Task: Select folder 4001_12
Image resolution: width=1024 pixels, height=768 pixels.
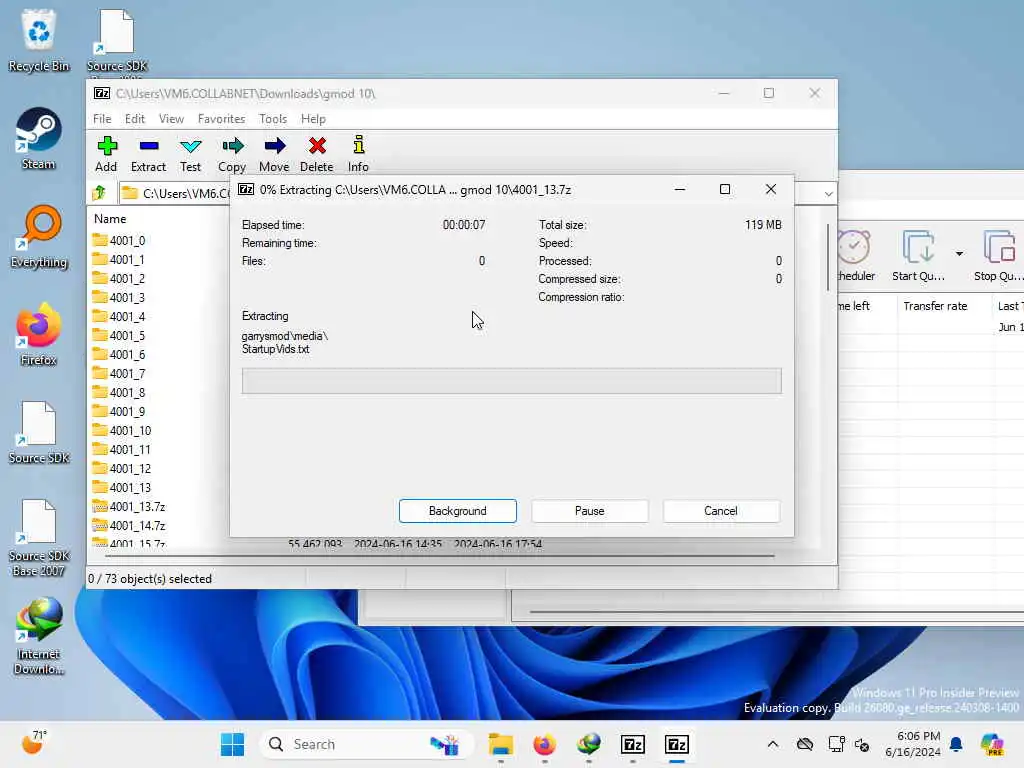Action: (121, 468)
